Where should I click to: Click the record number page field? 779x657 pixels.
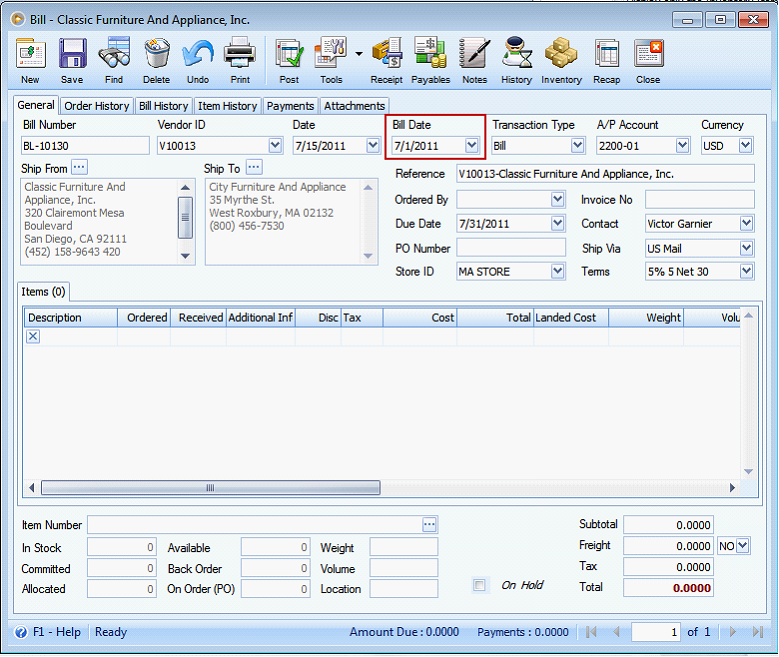point(655,632)
